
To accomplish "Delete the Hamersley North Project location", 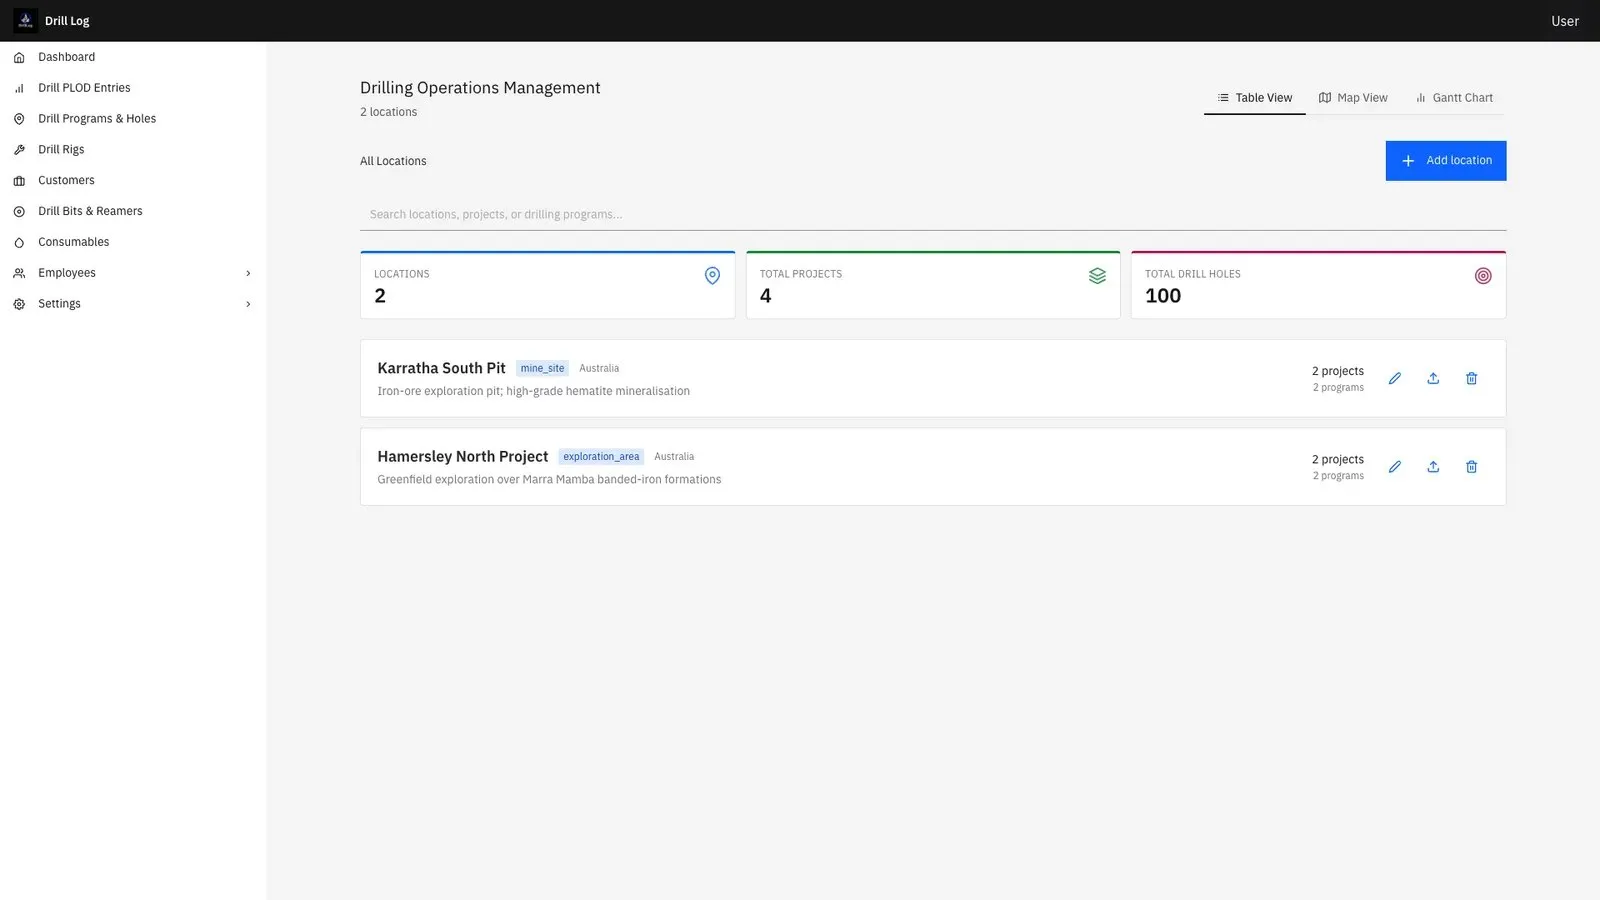I will click(x=1471, y=467).
